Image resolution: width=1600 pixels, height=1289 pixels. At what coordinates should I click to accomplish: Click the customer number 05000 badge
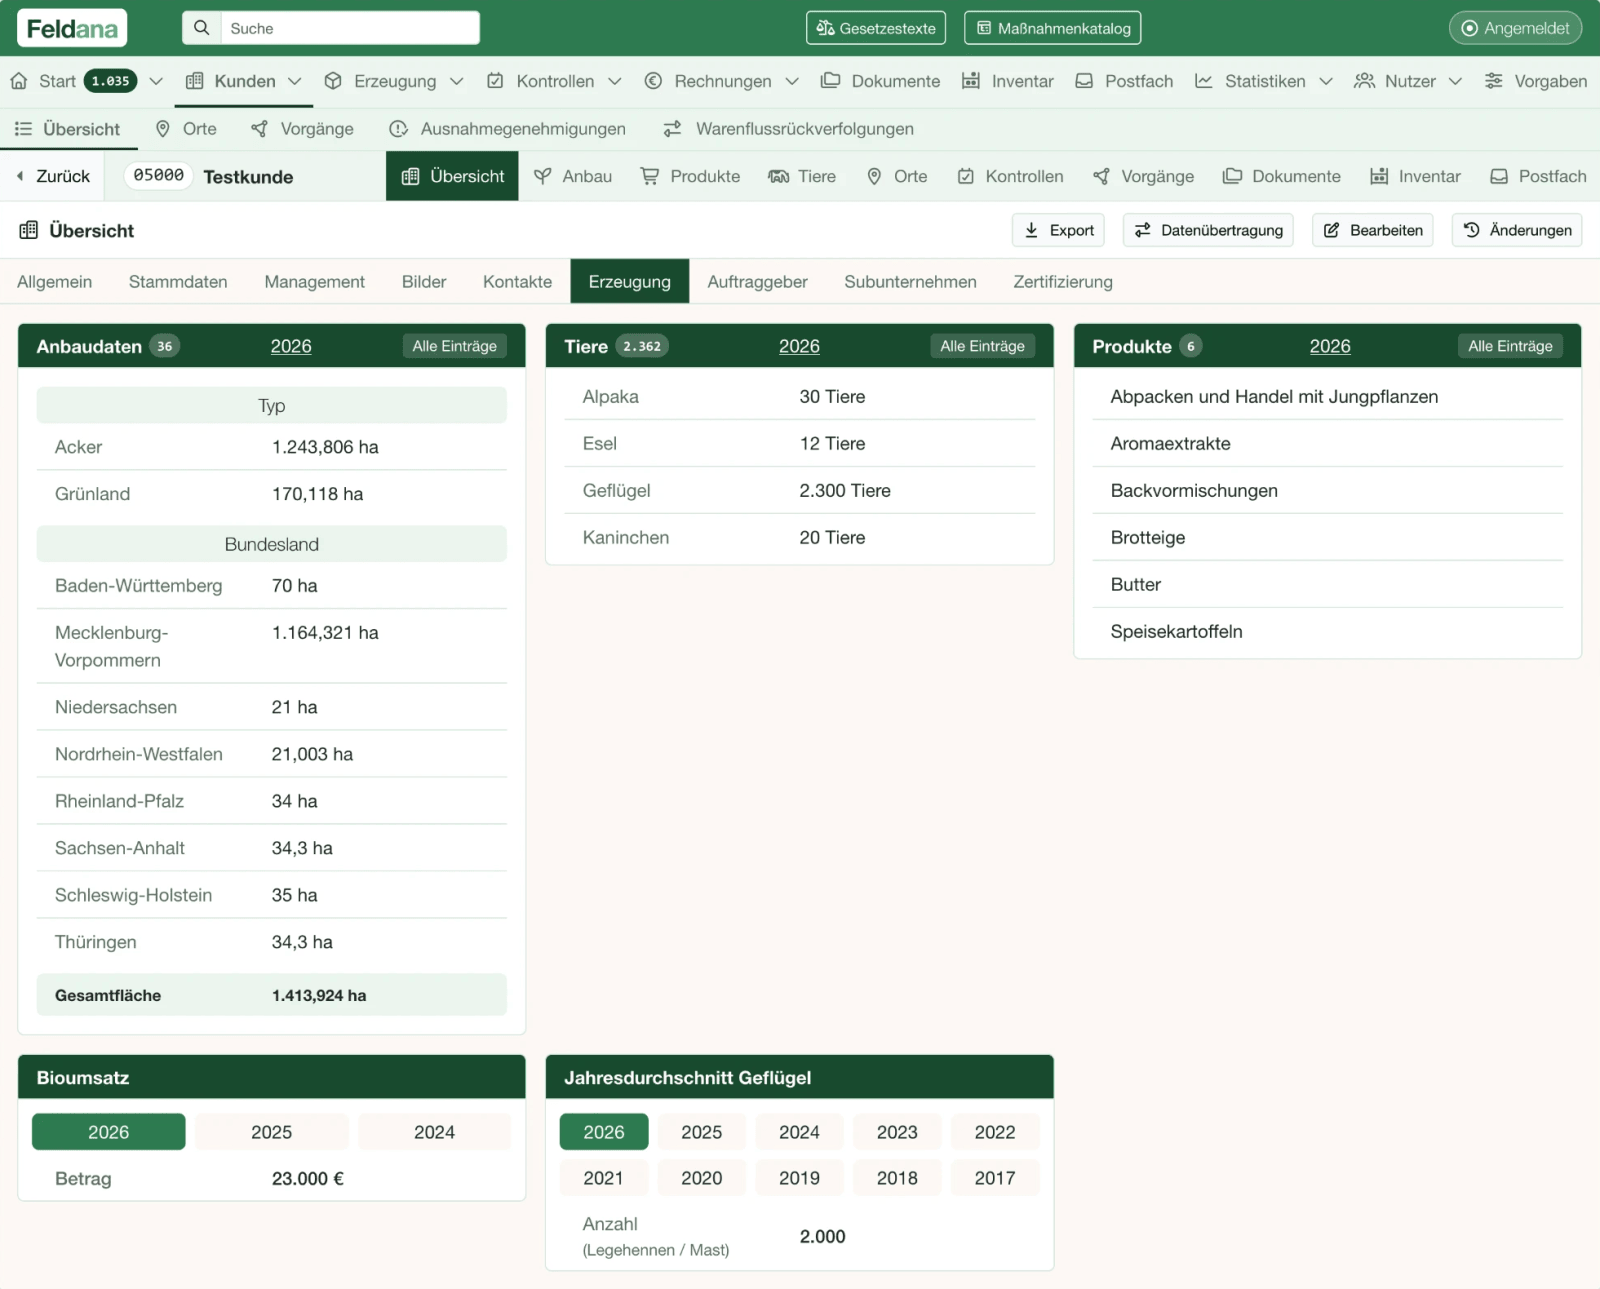click(159, 175)
